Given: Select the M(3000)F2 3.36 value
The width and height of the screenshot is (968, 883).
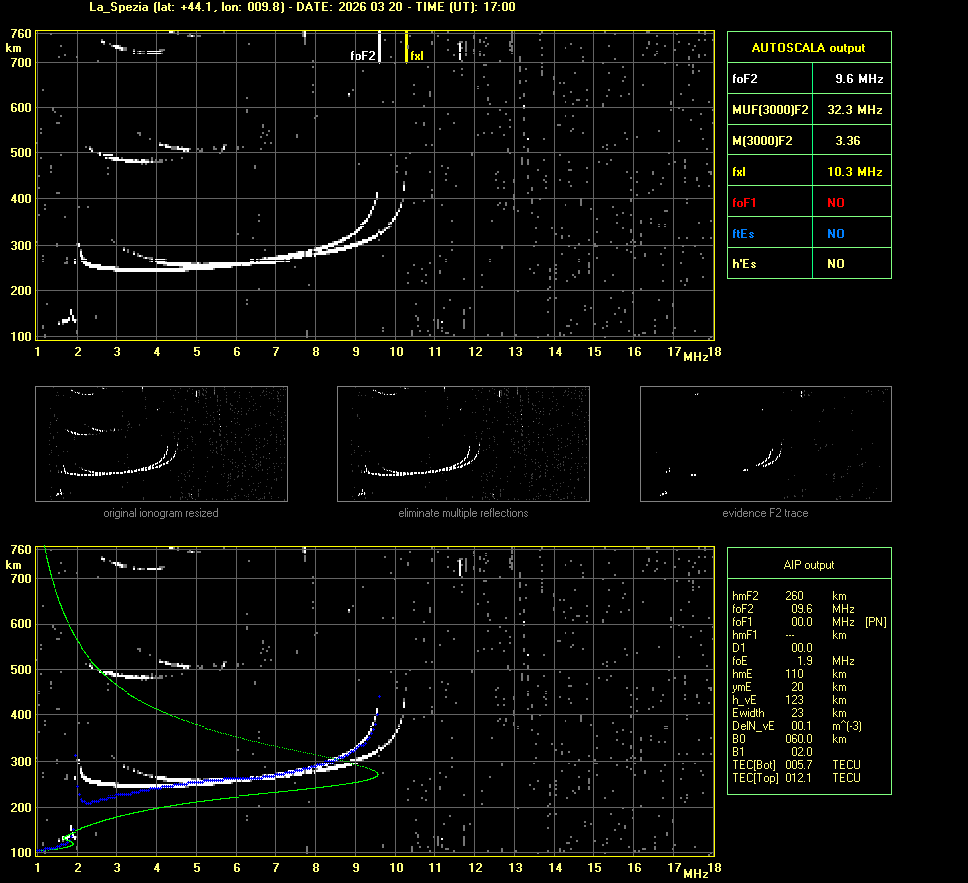Looking at the screenshot, I should (x=847, y=141).
